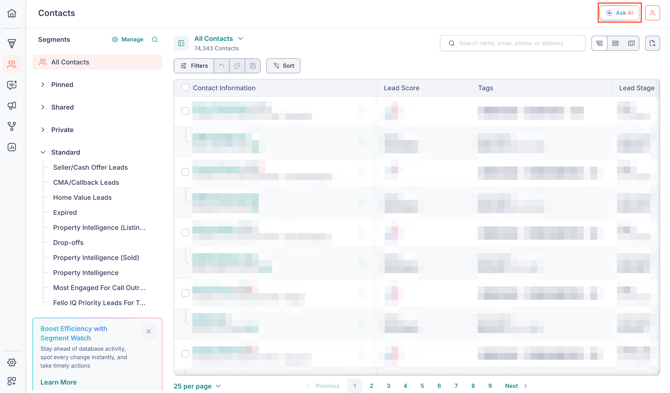Image resolution: width=670 pixels, height=393 pixels.
Task: Open the user profile icon next to Ask AI
Action: coord(652,13)
